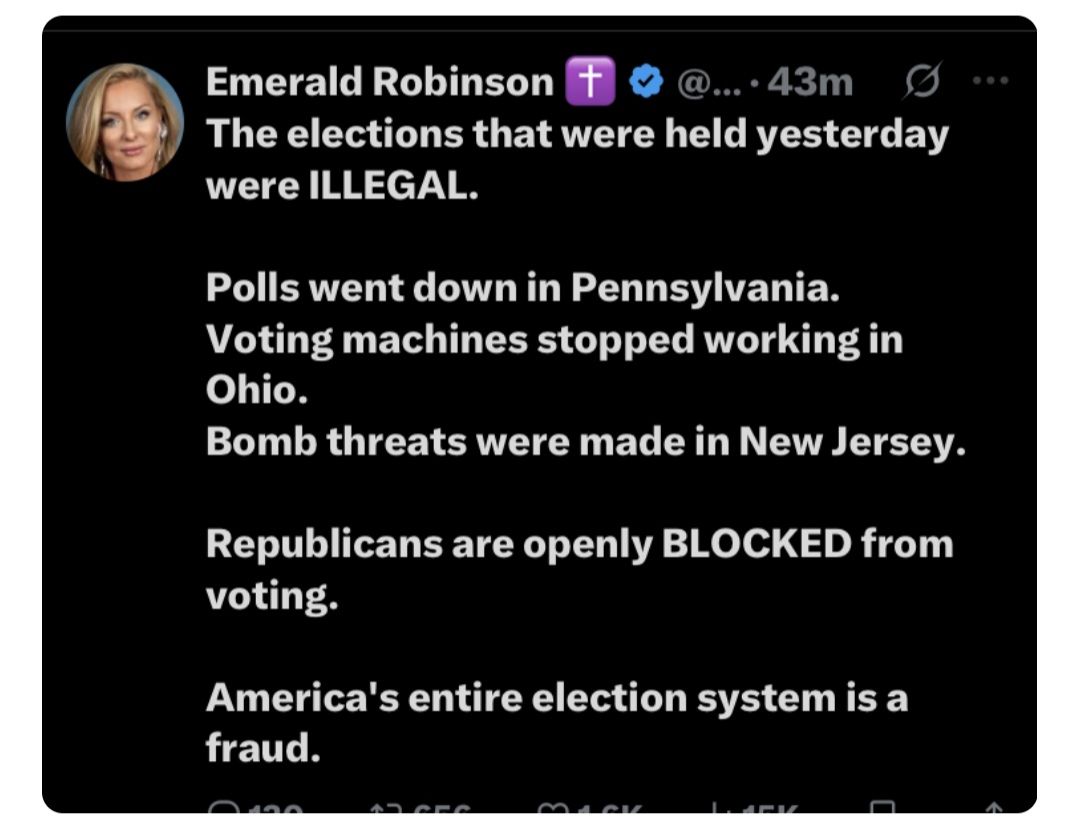Open the three-dot more options menu

pyautogui.click(x=991, y=83)
